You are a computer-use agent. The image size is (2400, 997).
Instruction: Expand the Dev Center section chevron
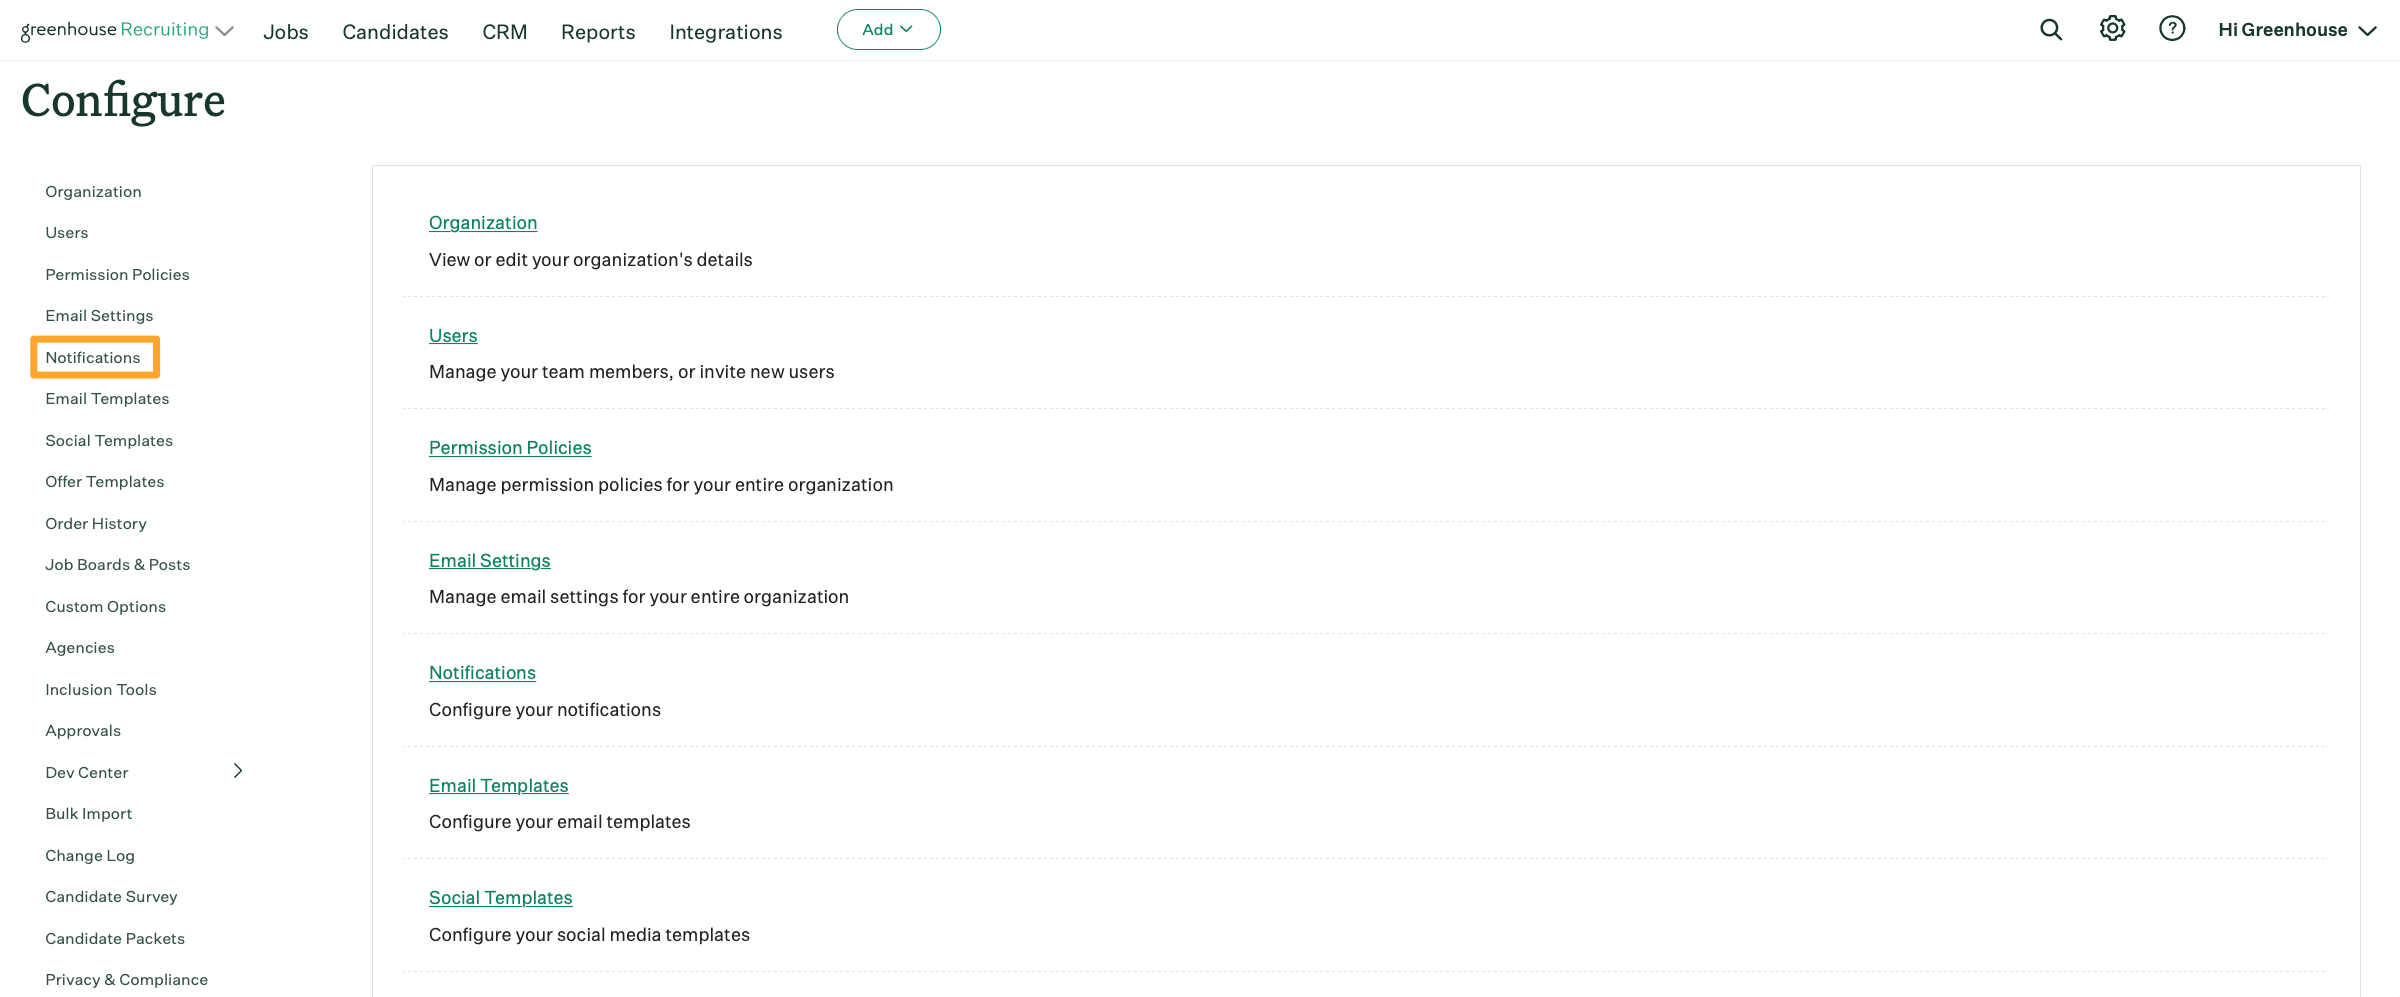tap(237, 770)
